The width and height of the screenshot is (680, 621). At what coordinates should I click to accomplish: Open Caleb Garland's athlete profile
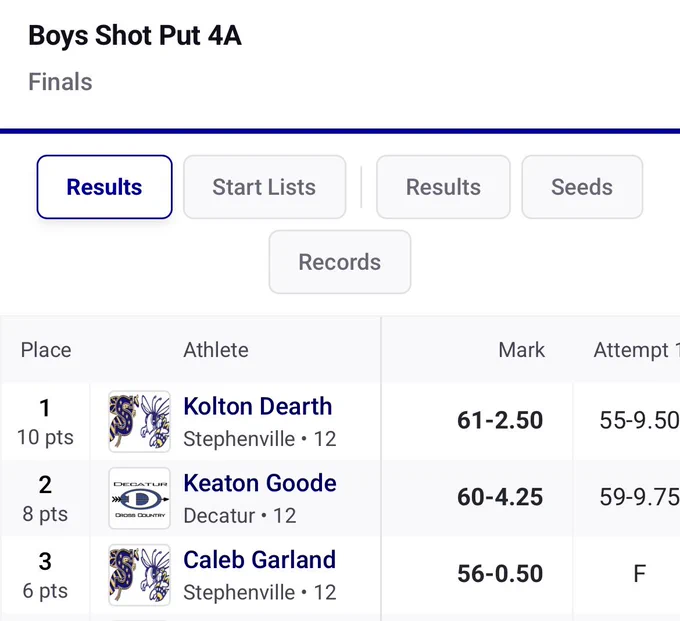click(259, 560)
